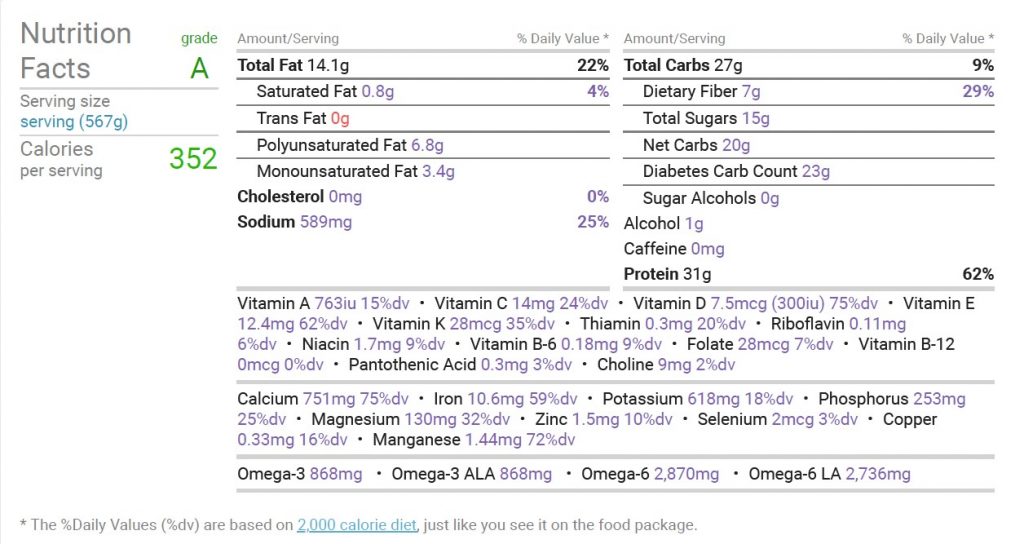The width and height of the screenshot is (1024, 544).
Task: Click the "2,000 calorie diet" link
Action: point(357,525)
